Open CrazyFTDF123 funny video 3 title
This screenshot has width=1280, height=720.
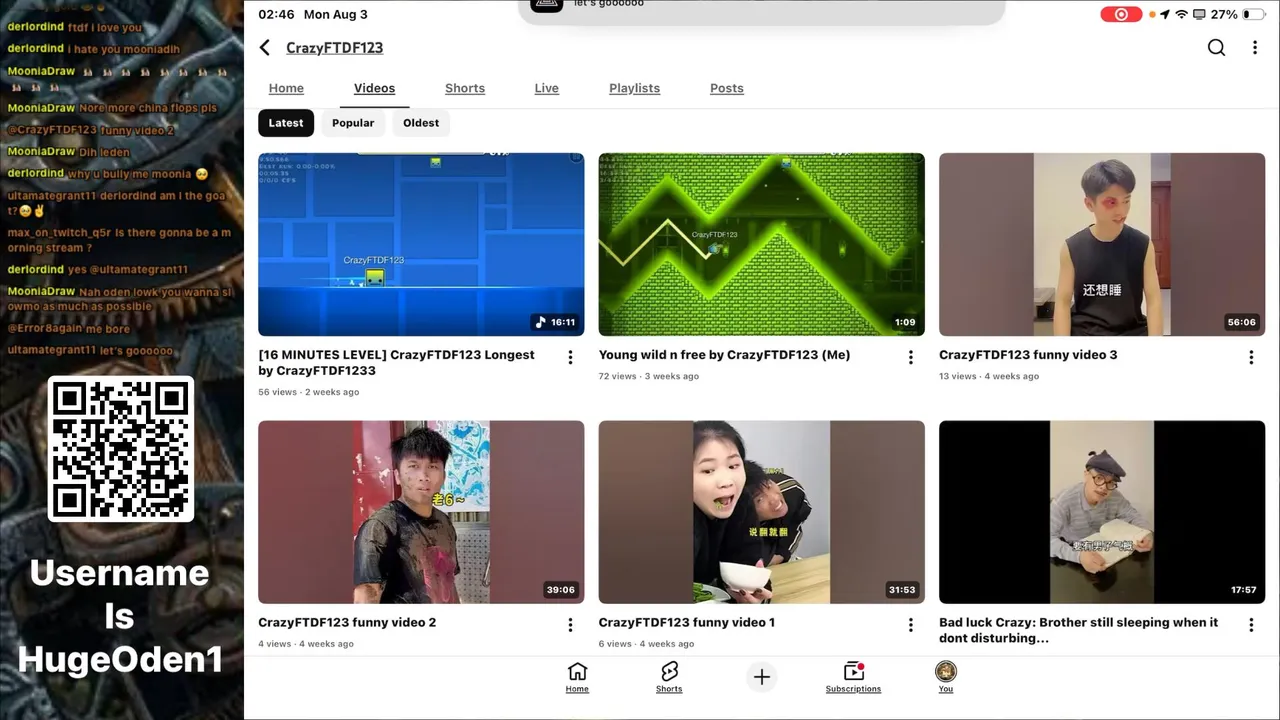(x=1028, y=355)
